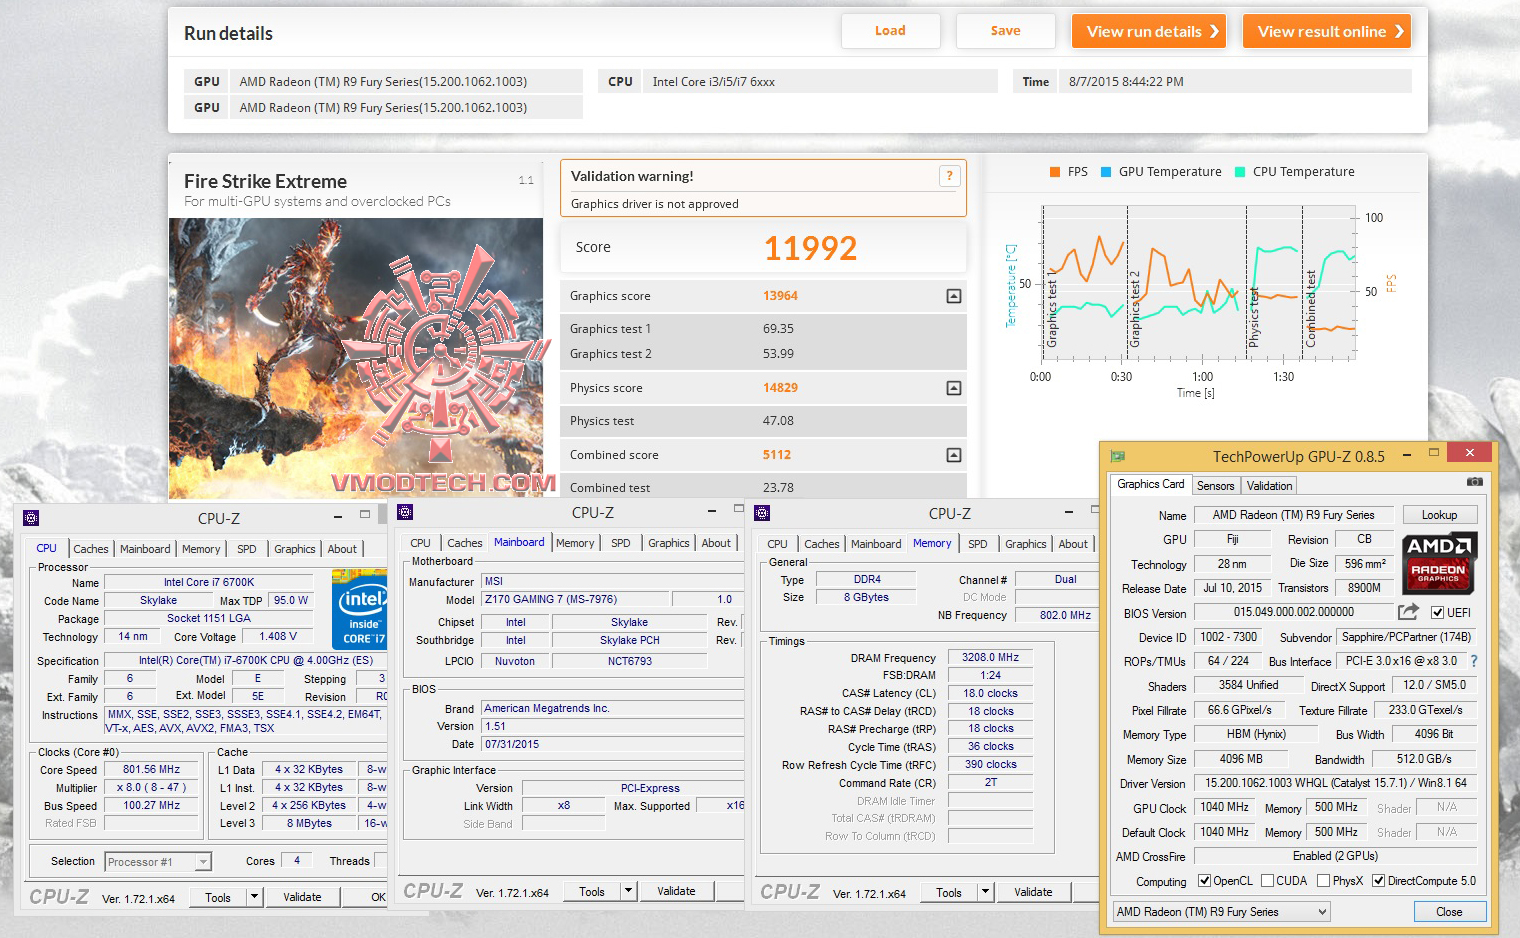Open the Caches tab in the CPU-Z Mainboard window
Viewport: 1520px width, 938px height.
pos(465,543)
